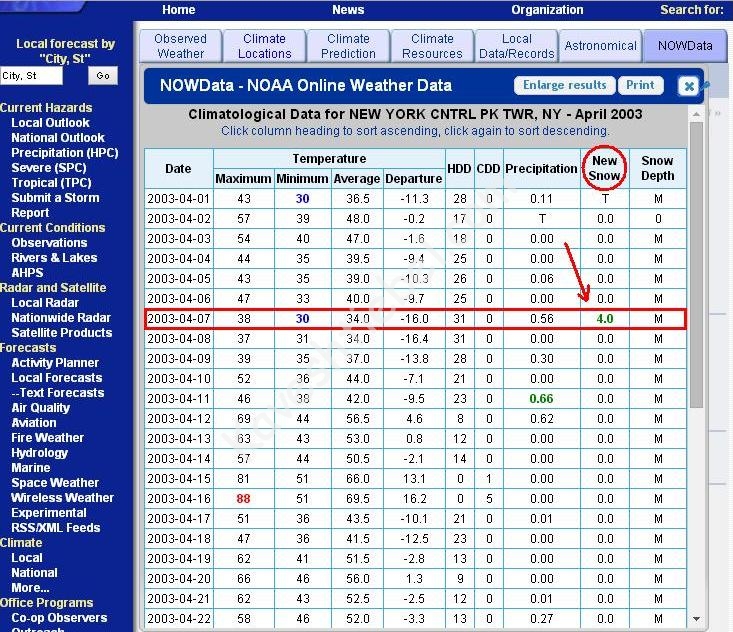Click the Enlarge results button

(x=564, y=85)
